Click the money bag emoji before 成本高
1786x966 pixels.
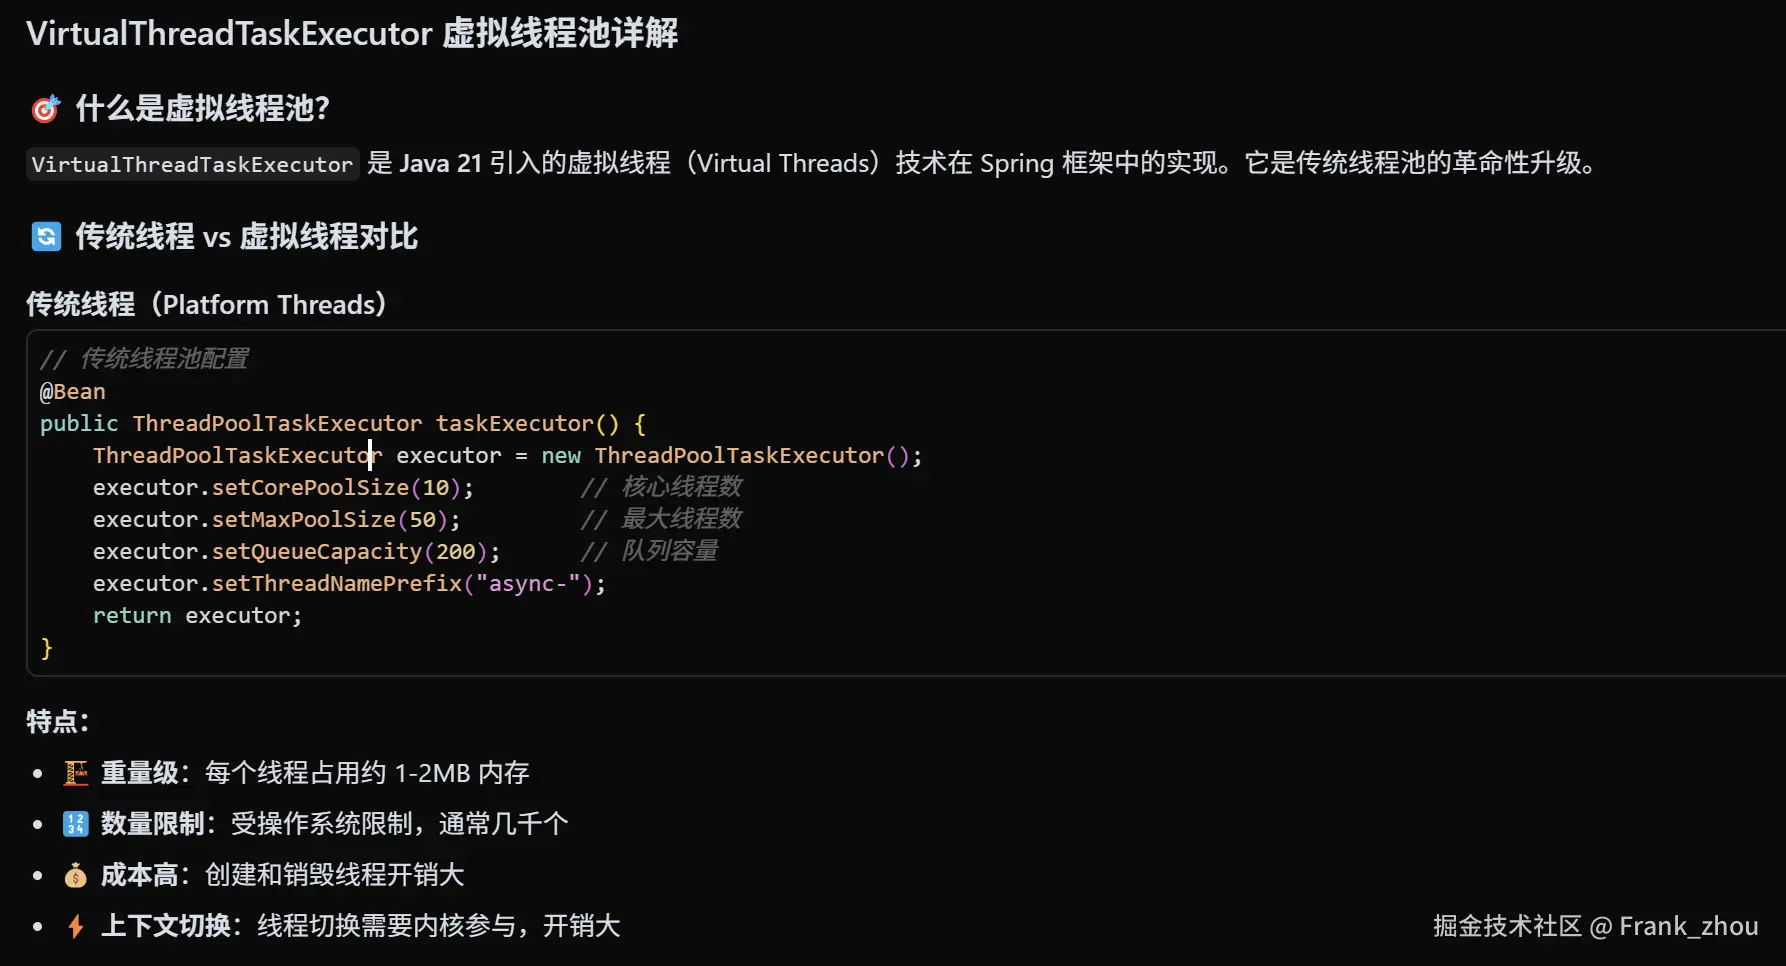(76, 876)
